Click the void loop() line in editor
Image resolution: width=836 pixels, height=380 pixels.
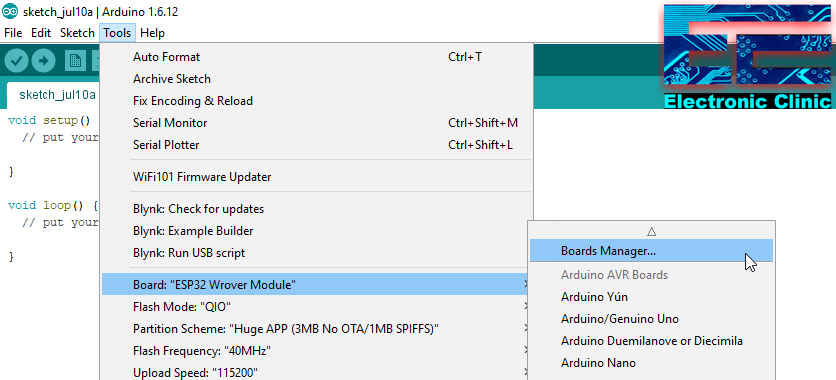[x=53, y=205]
